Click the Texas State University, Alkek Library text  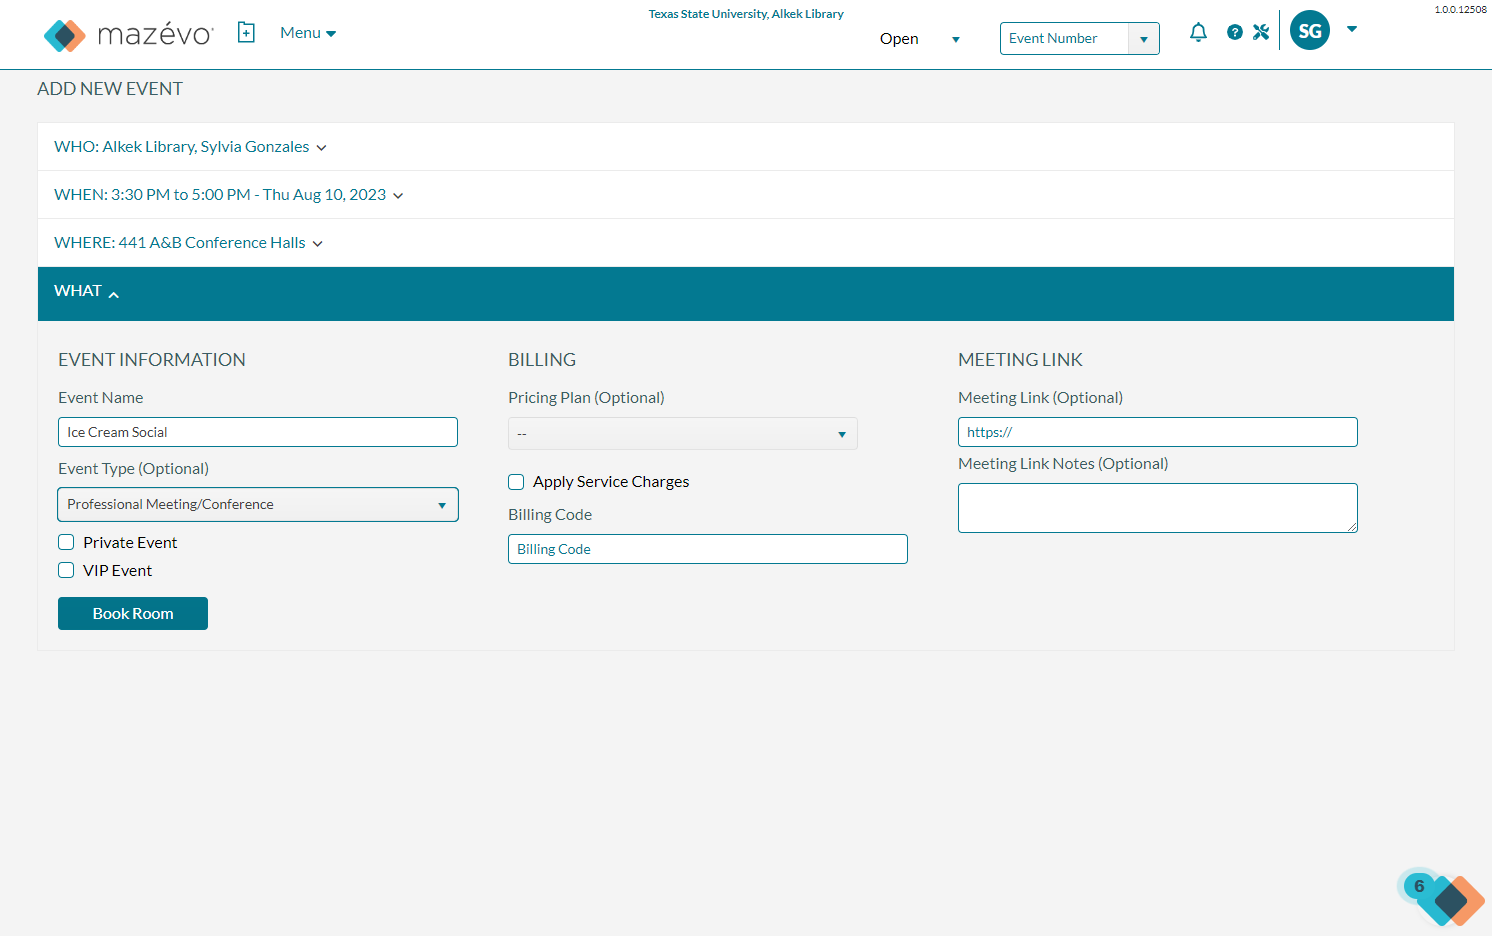coord(746,14)
